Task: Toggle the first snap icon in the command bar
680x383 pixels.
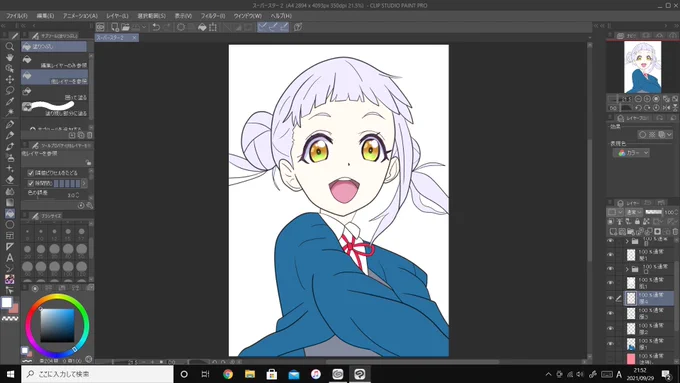Action: pyautogui.click(x=262, y=27)
